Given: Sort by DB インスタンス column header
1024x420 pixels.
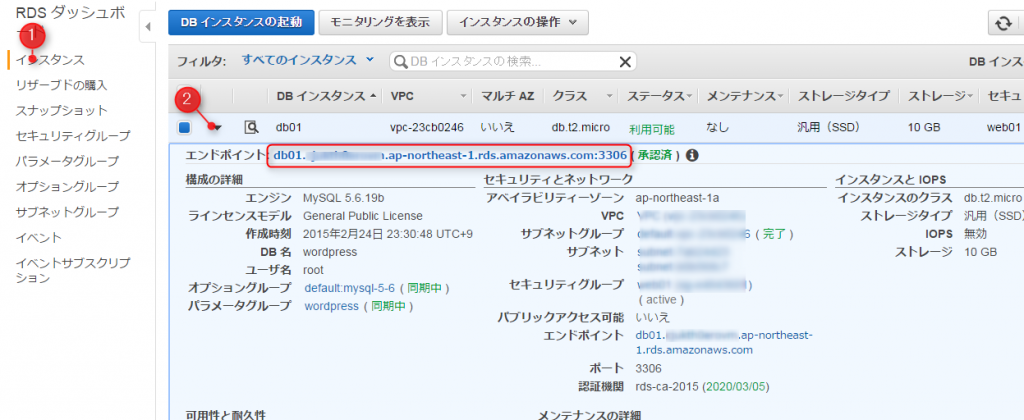Looking at the screenshot, I should point(326,96).
